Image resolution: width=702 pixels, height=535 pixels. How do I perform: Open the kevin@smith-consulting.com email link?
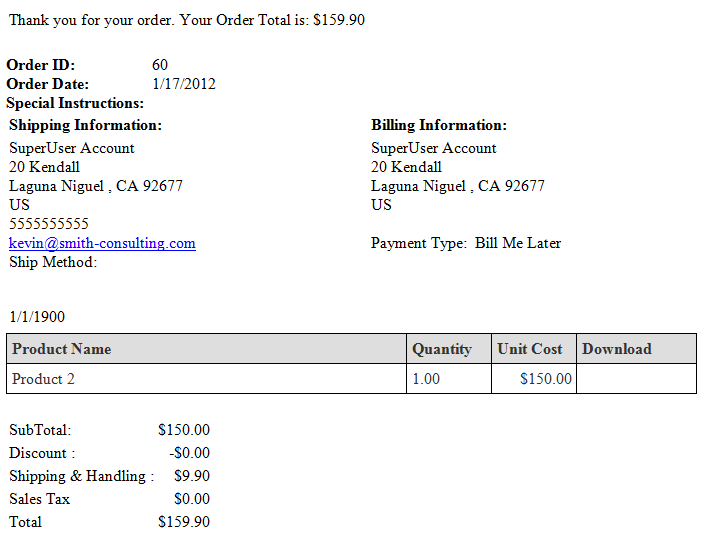(x=102, y=243)
